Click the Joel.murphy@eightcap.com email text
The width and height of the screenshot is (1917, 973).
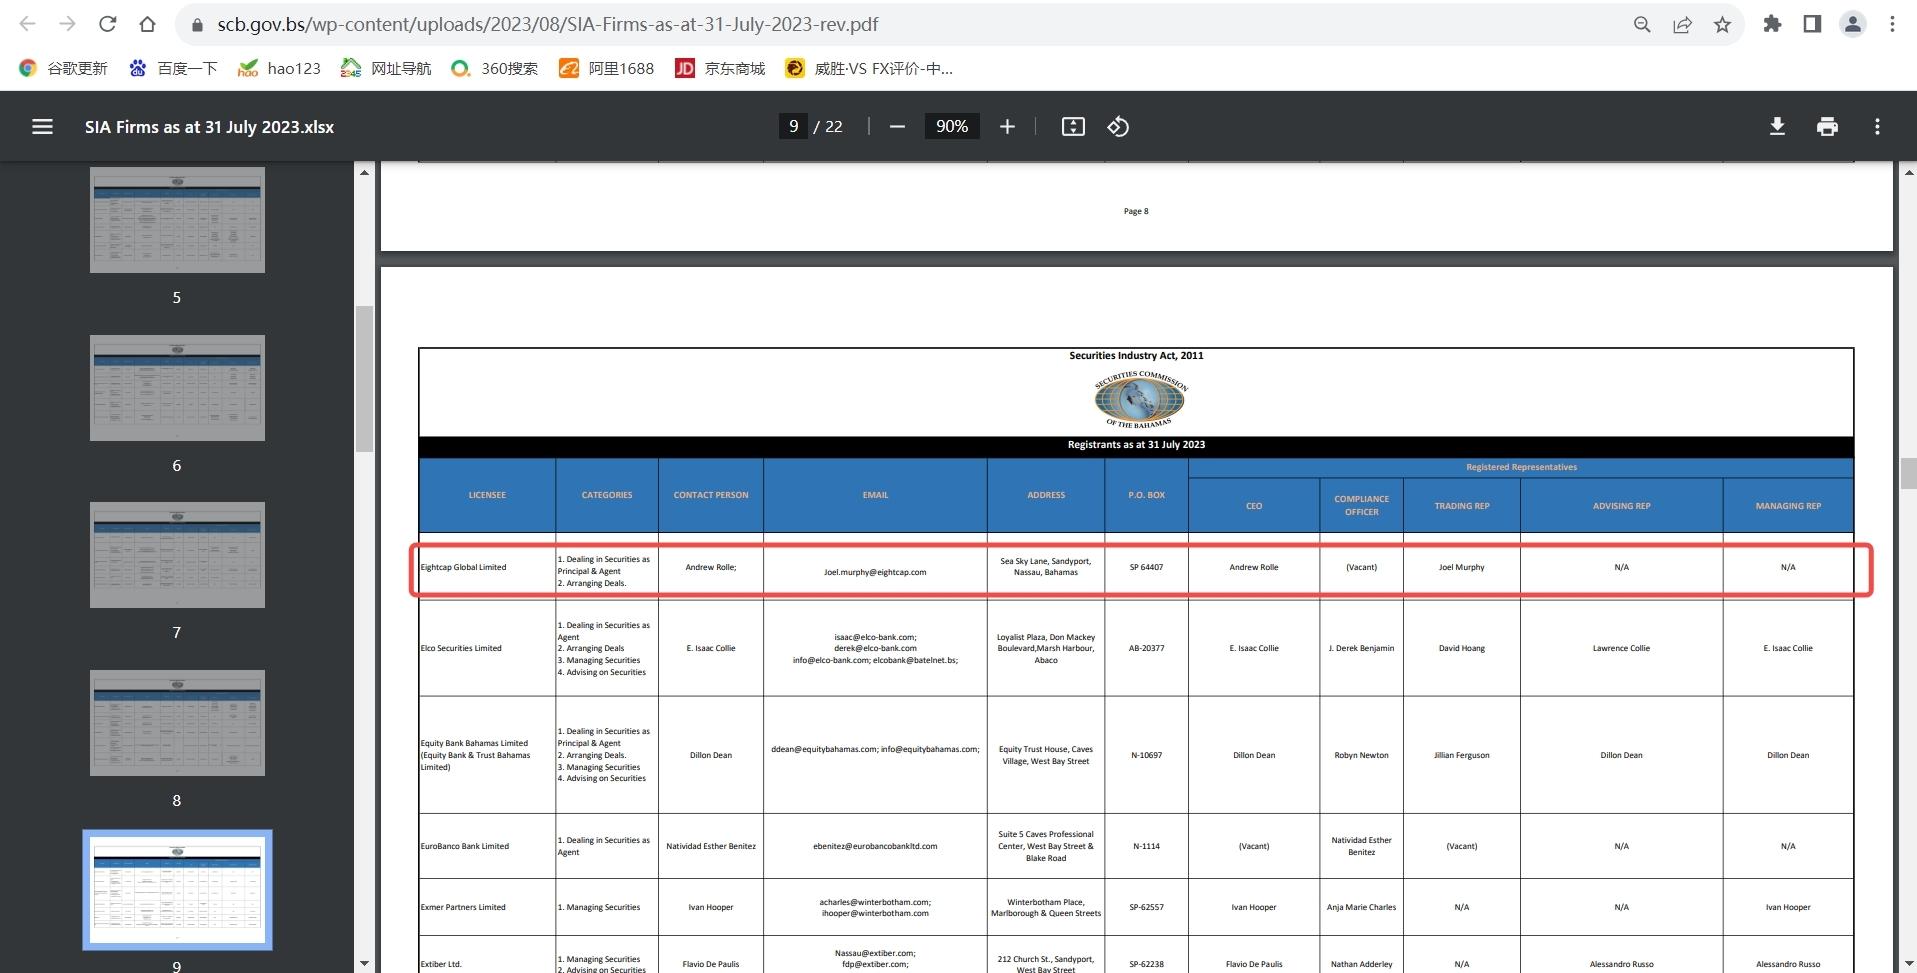click(875, 572)
